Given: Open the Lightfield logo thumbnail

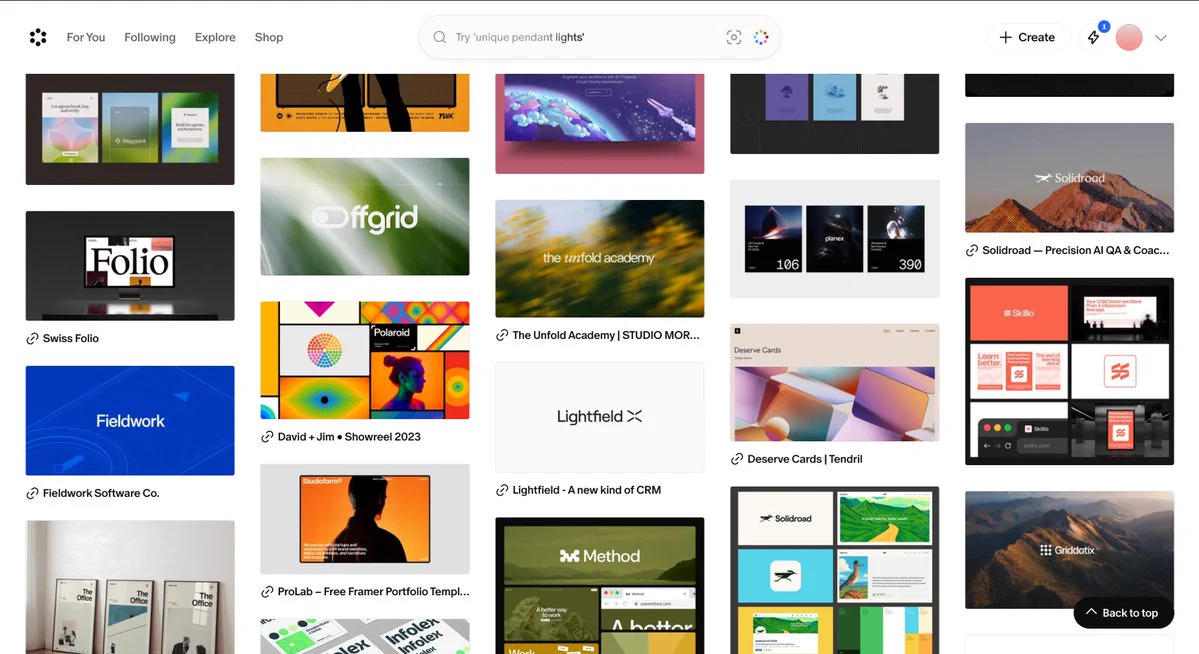Looking at the screenshot, I should tap(600, 417).
